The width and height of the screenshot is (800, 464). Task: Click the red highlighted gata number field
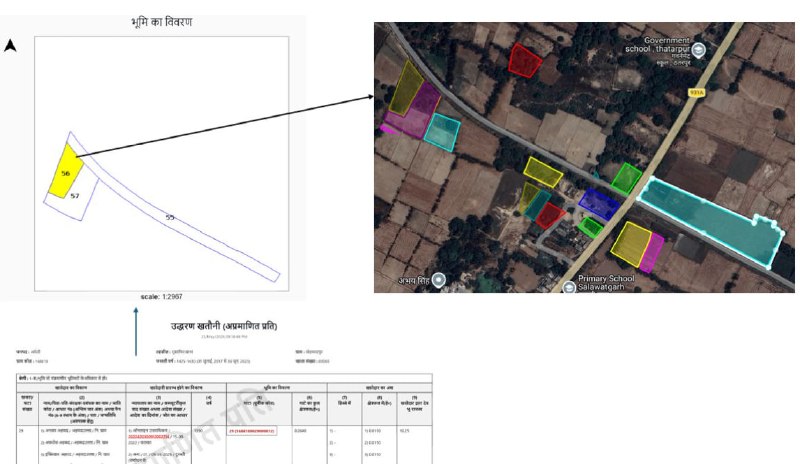pos(252,431)
